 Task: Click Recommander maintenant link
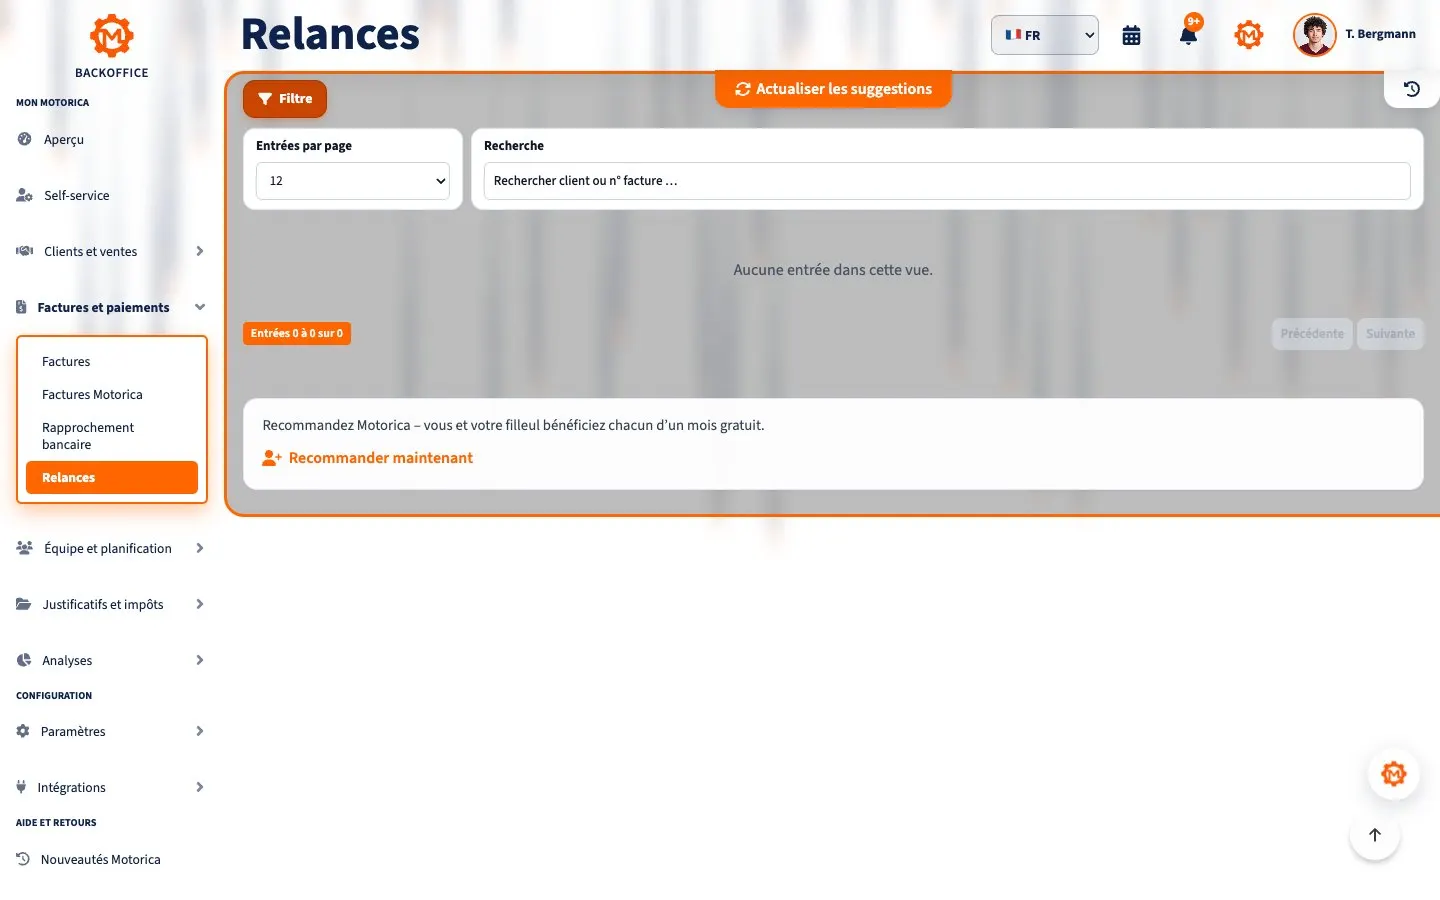click(x=381, y=458)
